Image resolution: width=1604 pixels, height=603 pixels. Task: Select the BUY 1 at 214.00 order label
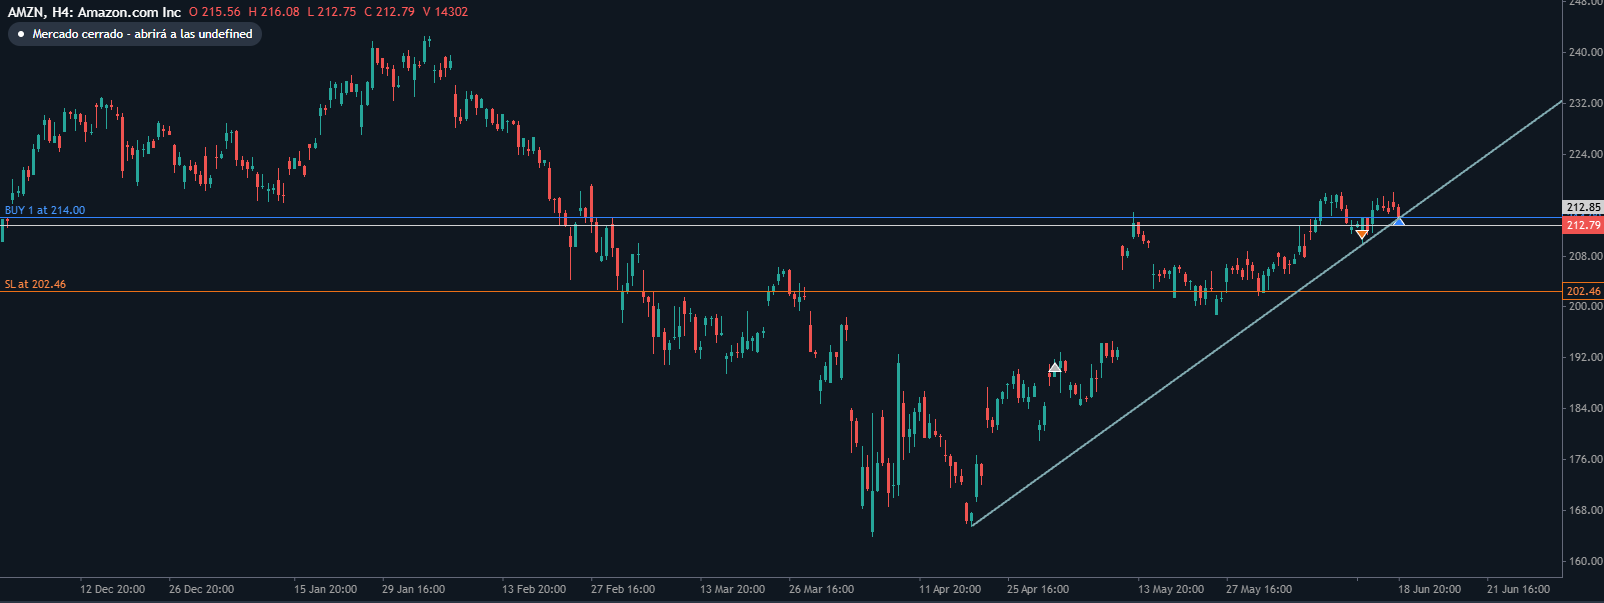[45, 210]
